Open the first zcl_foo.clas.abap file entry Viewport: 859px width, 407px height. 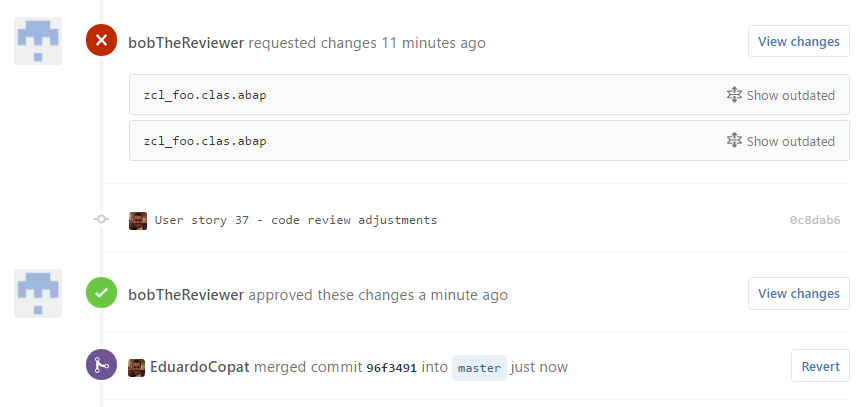point(205,95)
